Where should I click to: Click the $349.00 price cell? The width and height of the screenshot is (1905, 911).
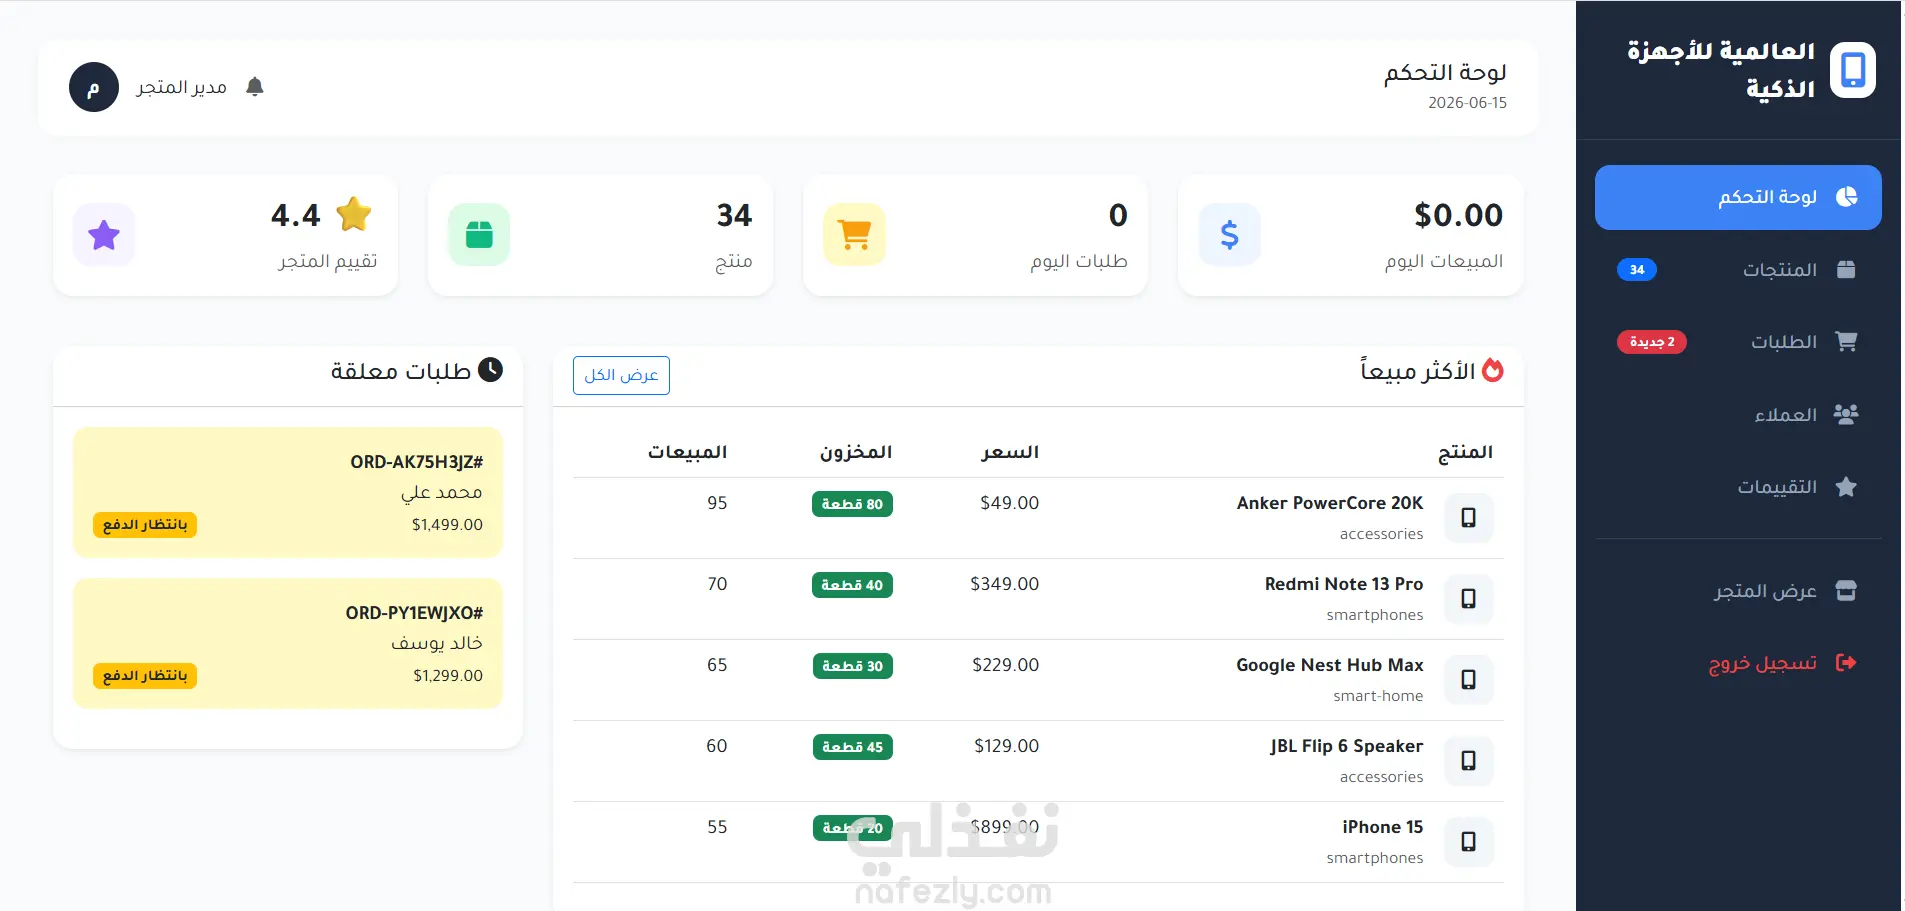pos(1004,584)
